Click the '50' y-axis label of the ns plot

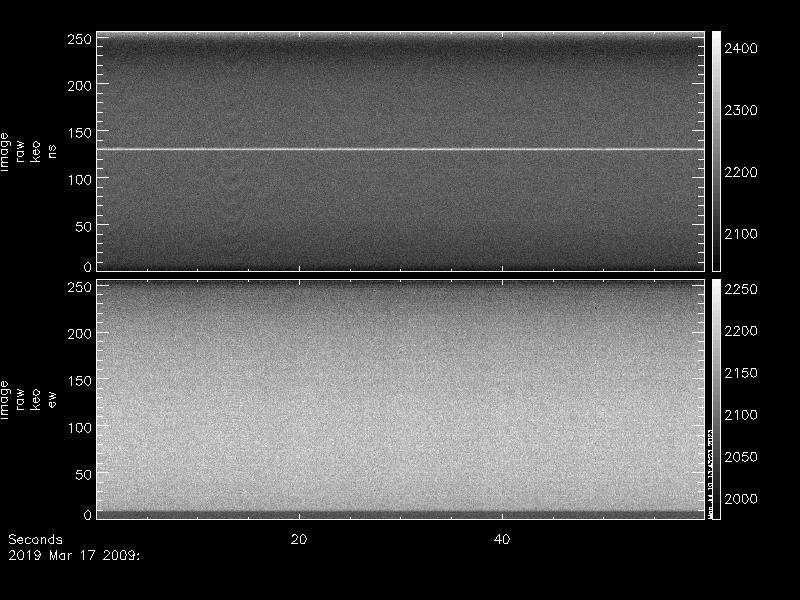(84, 227)
